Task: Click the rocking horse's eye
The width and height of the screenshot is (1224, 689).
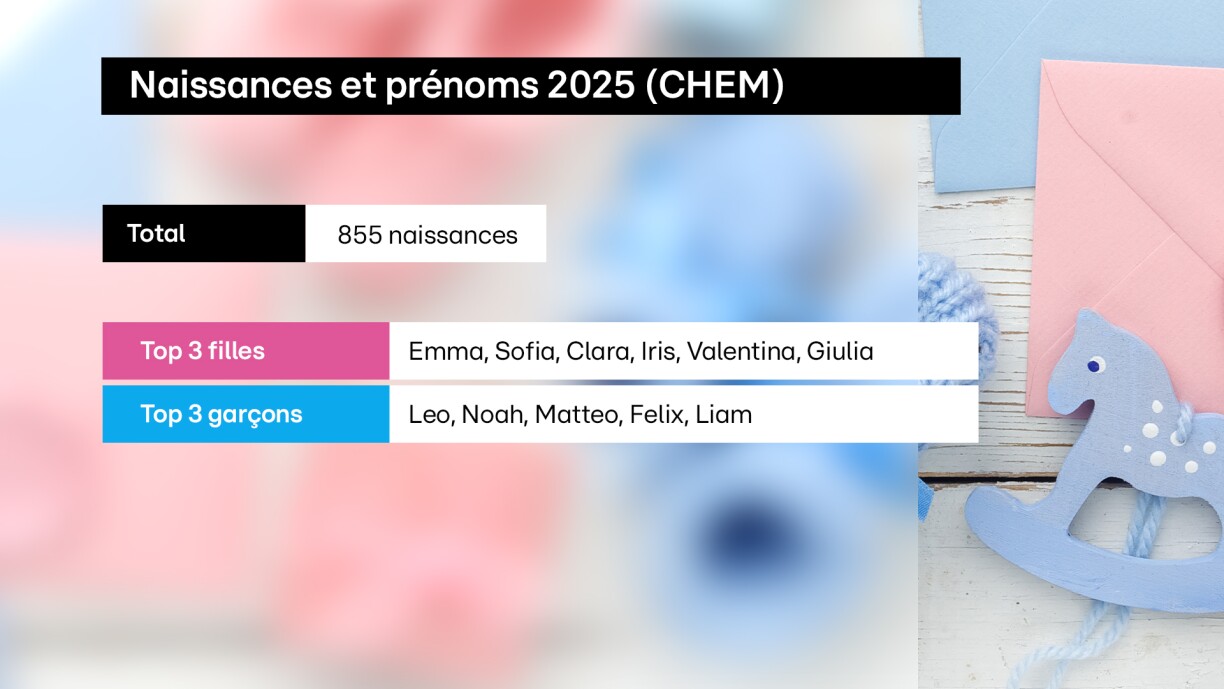Action: coord(1095,365)
